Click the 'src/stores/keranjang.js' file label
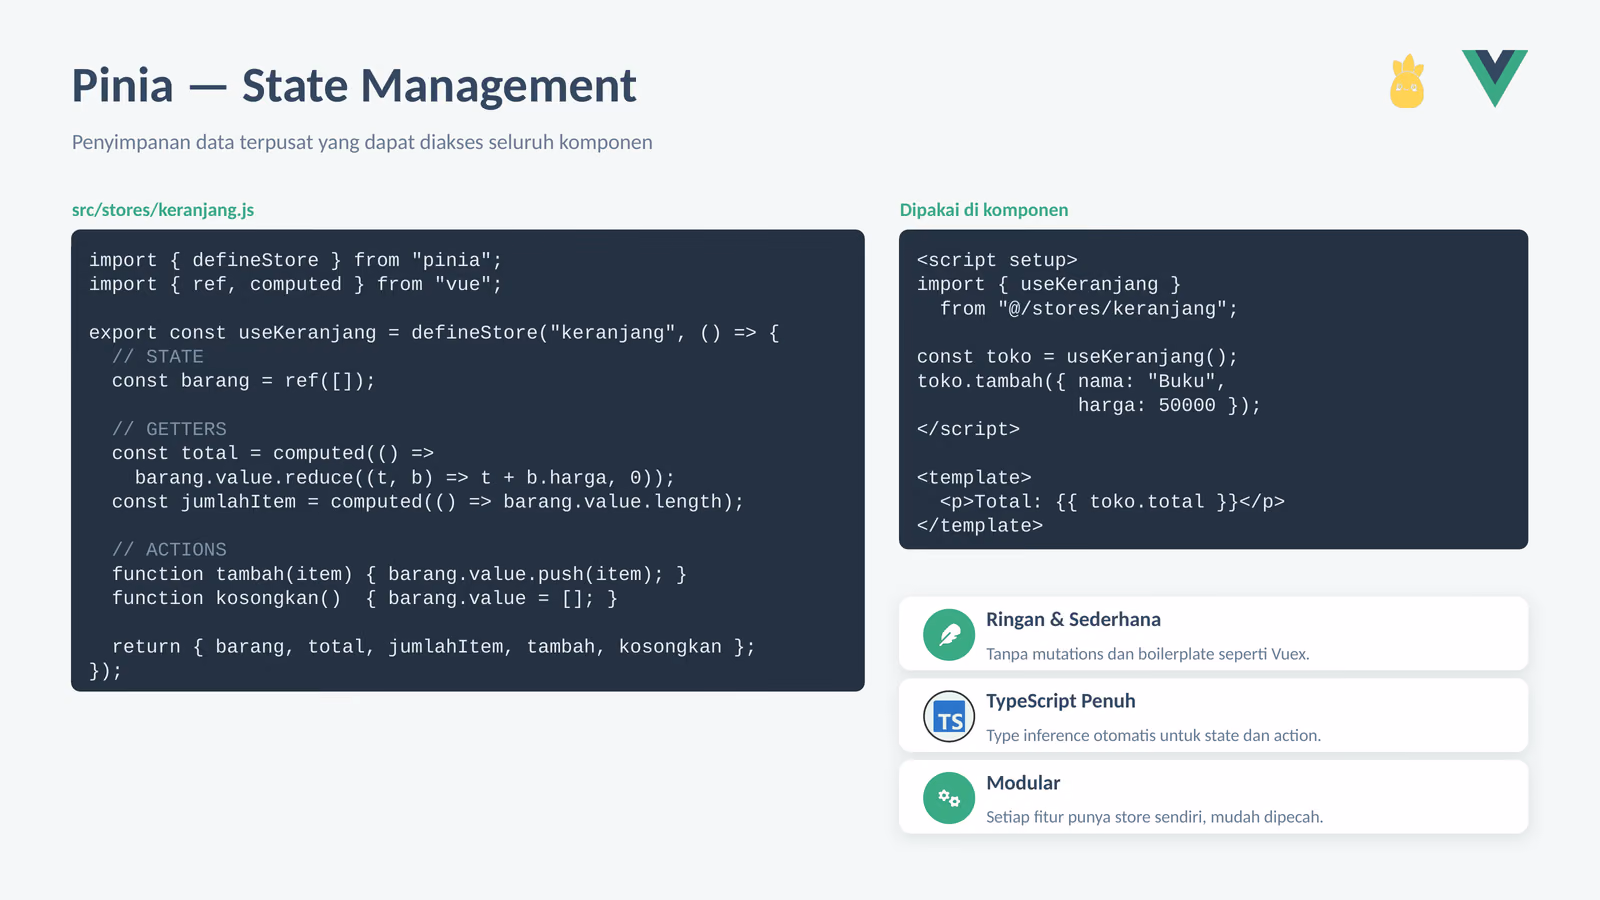The height and width of the screenshot is (900, 1600). [x=163, y=210]
